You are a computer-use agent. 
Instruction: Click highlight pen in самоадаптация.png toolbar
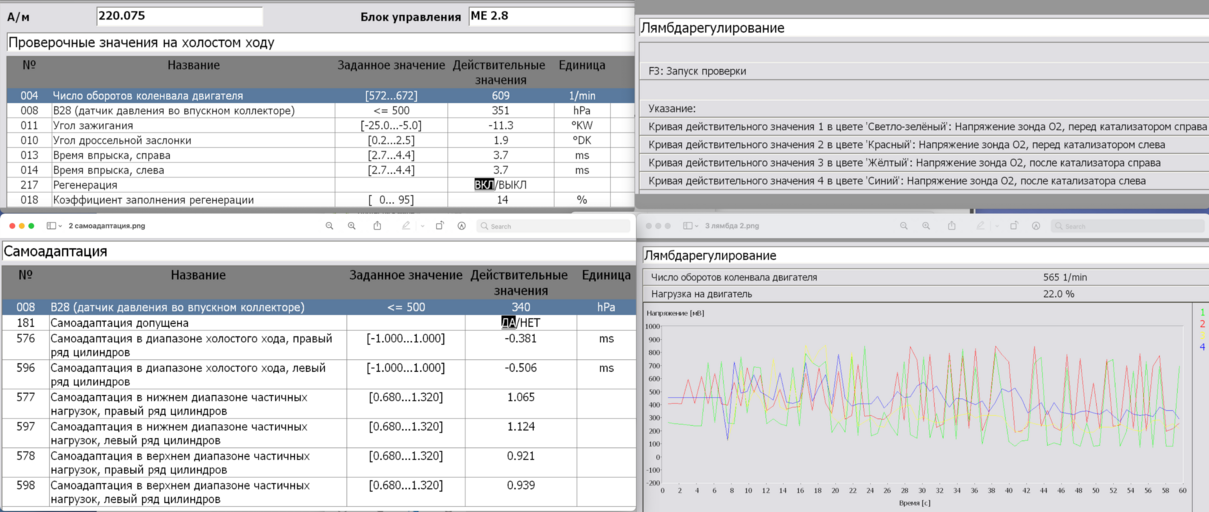[x=405, y=226]
